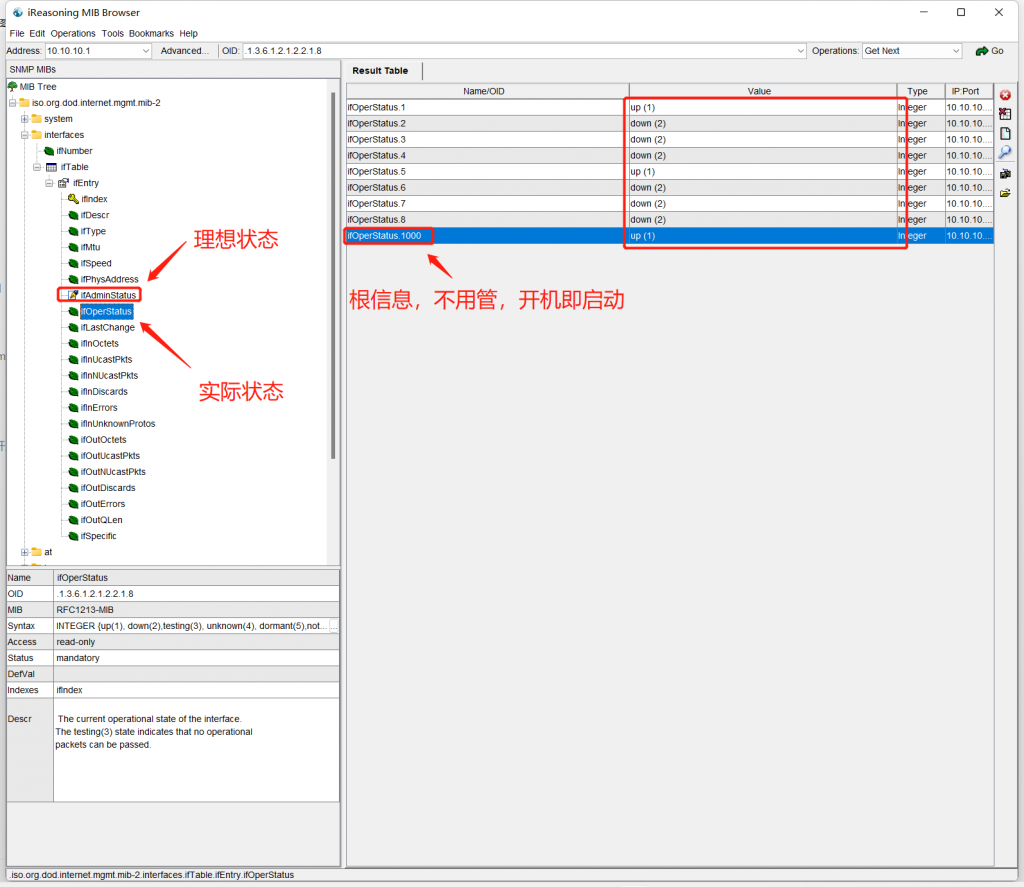Select ifSpeed in the MIB tree

tap(96, 263)
